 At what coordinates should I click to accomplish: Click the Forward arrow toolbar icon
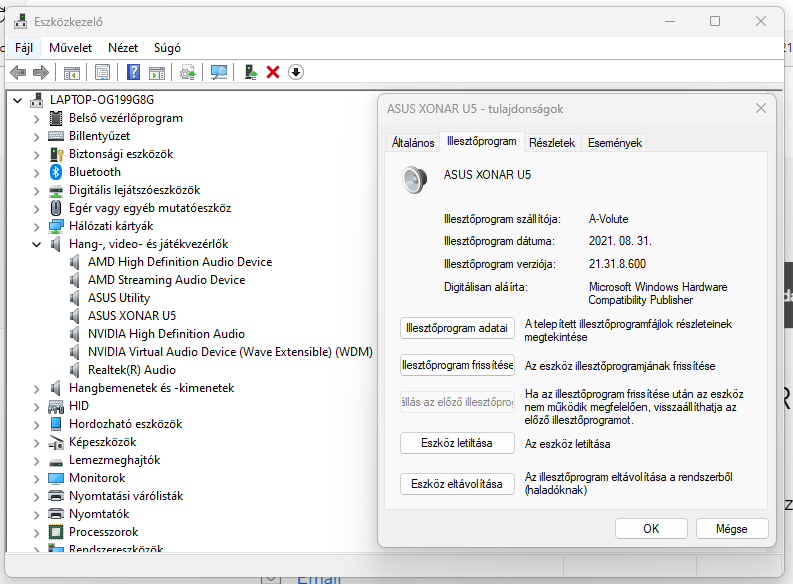tap(40, 72)
